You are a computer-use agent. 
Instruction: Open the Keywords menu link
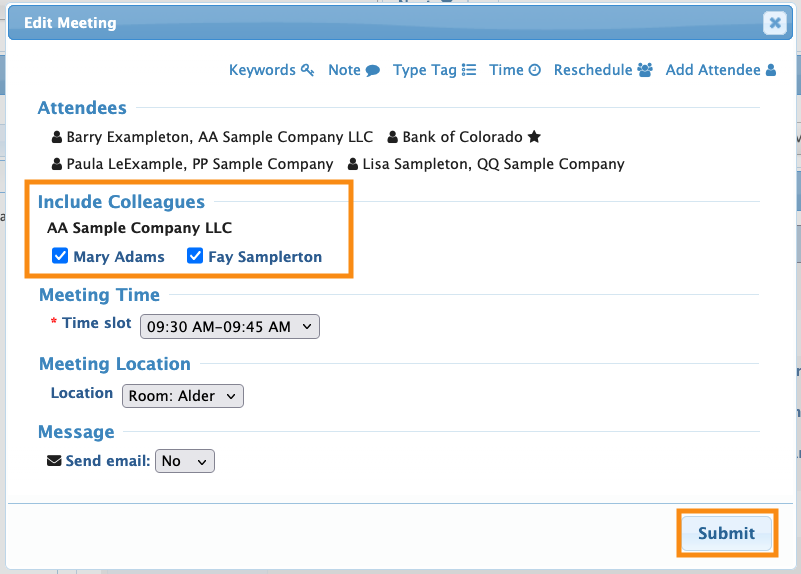263,70
